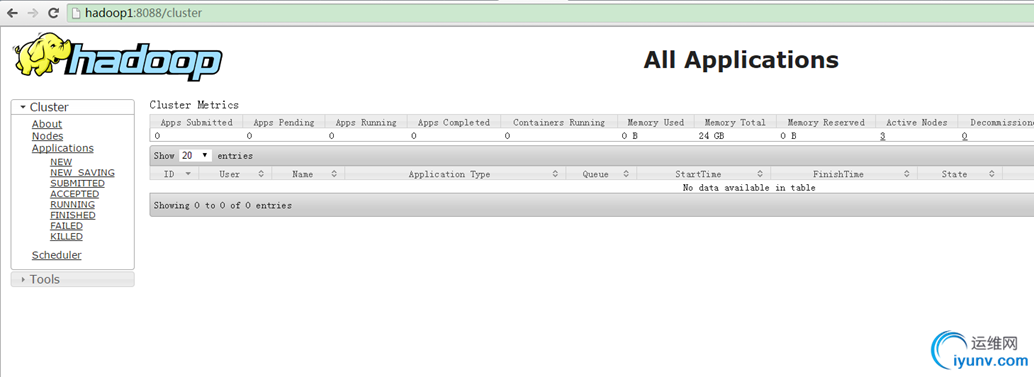1034x377 pixels.
Task: Click the Apps Pending metrics header
Action: click(x=284, y=122)
